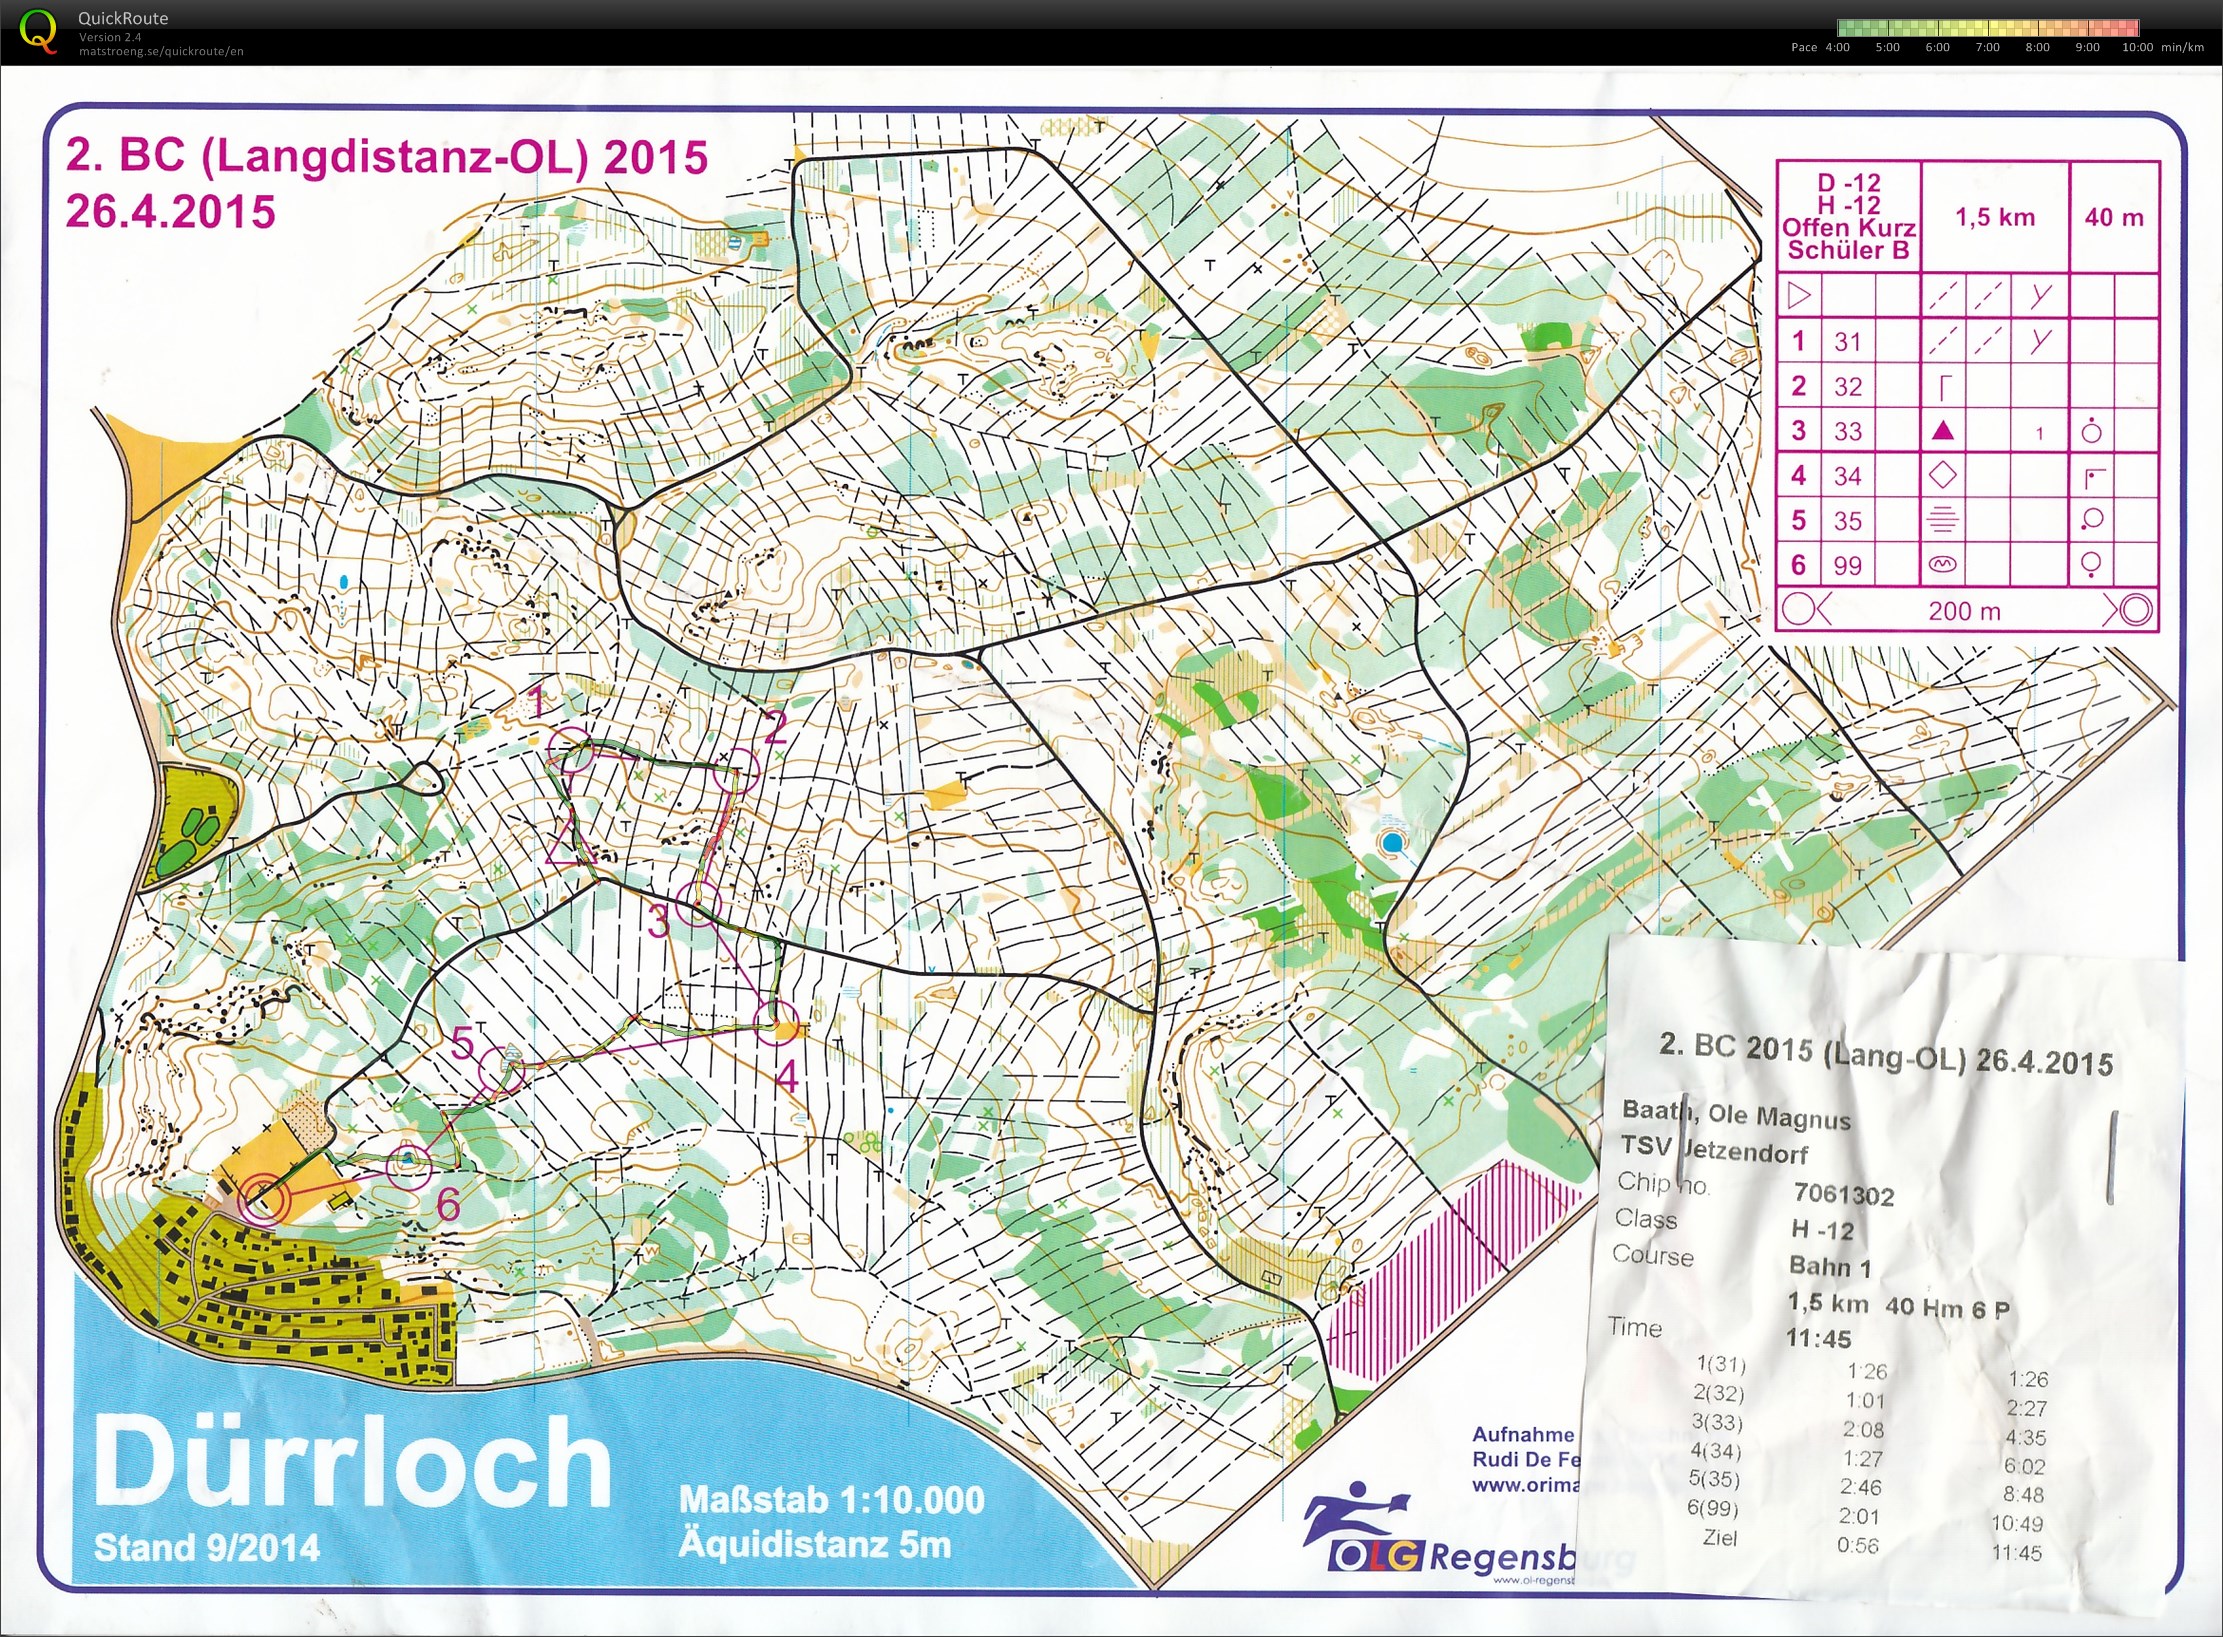Click the start triangle in the control description table

pos(1799,296)
